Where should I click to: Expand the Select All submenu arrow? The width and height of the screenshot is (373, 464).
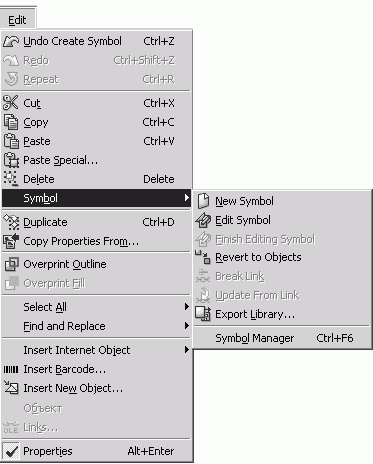click(x=187, y=307)
